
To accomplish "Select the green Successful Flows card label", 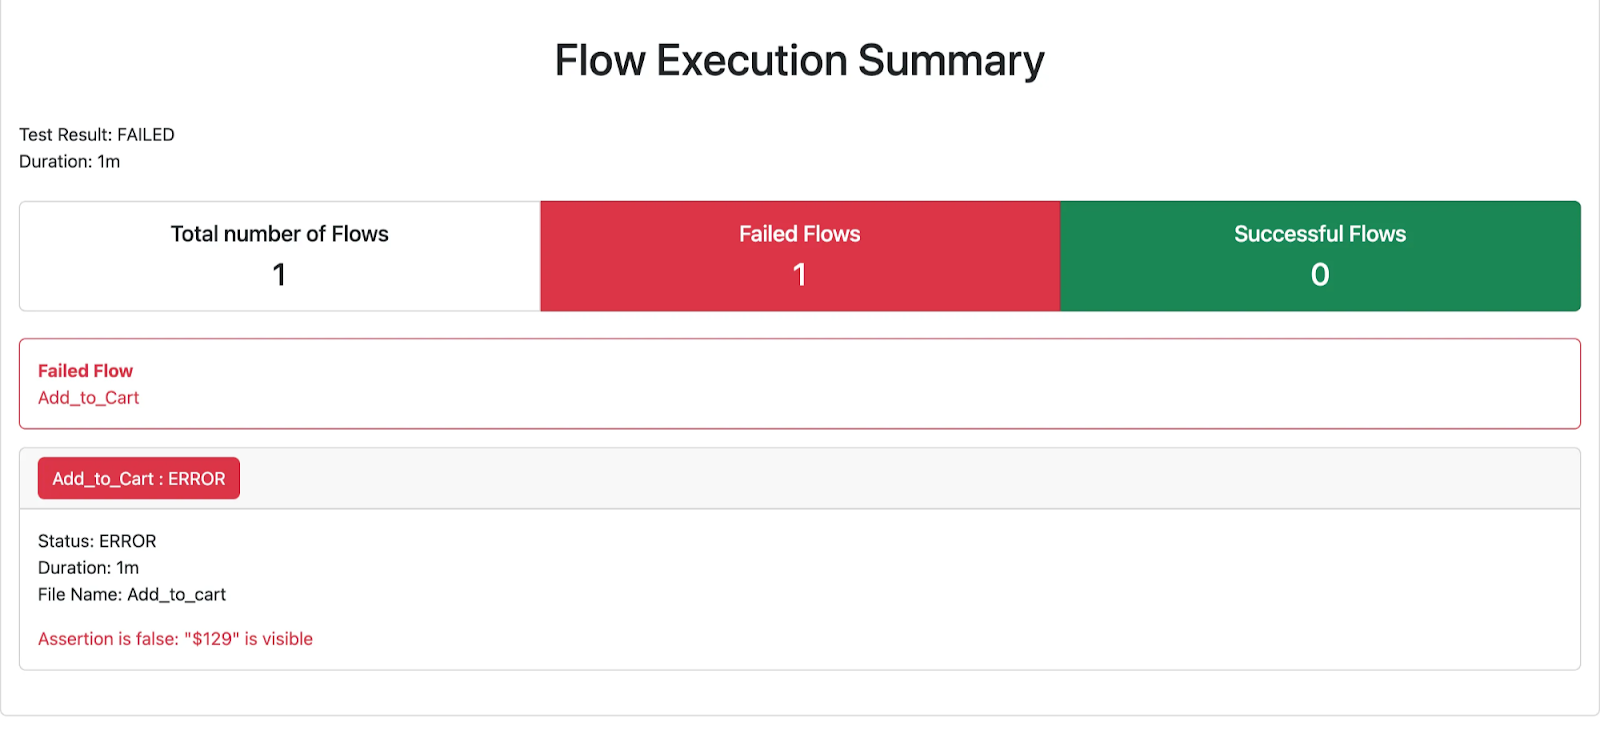I will tap(1319, 234).
